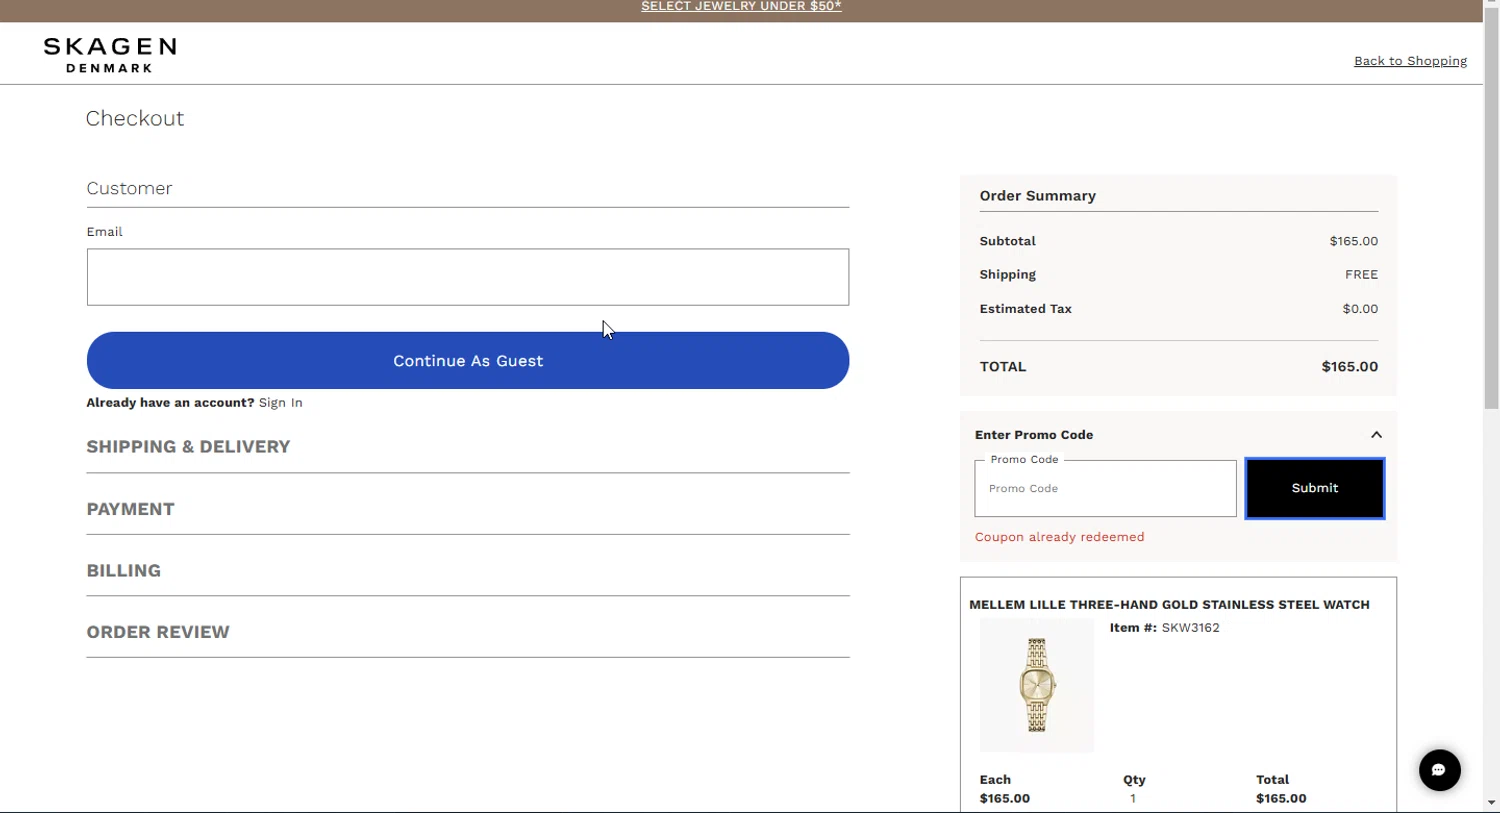
Task: Go Back to Shopping link
Action: coord(1410,61)
